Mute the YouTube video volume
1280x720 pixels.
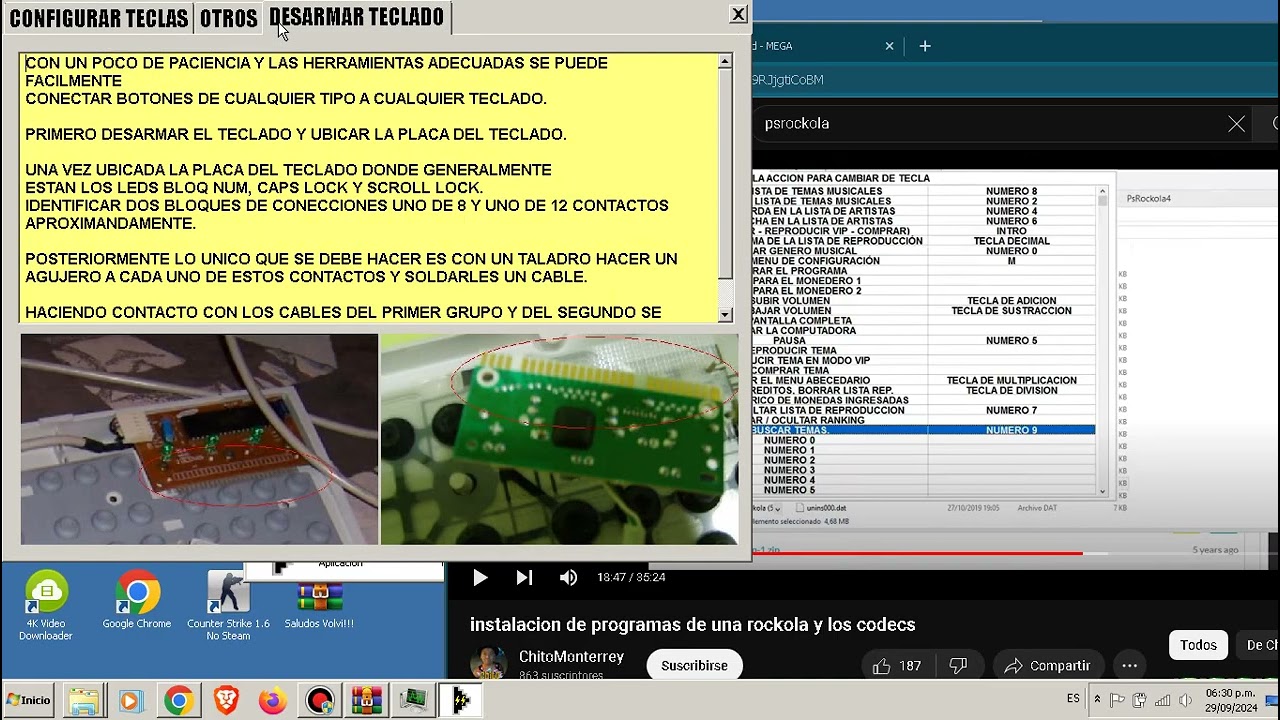[568, 577]
